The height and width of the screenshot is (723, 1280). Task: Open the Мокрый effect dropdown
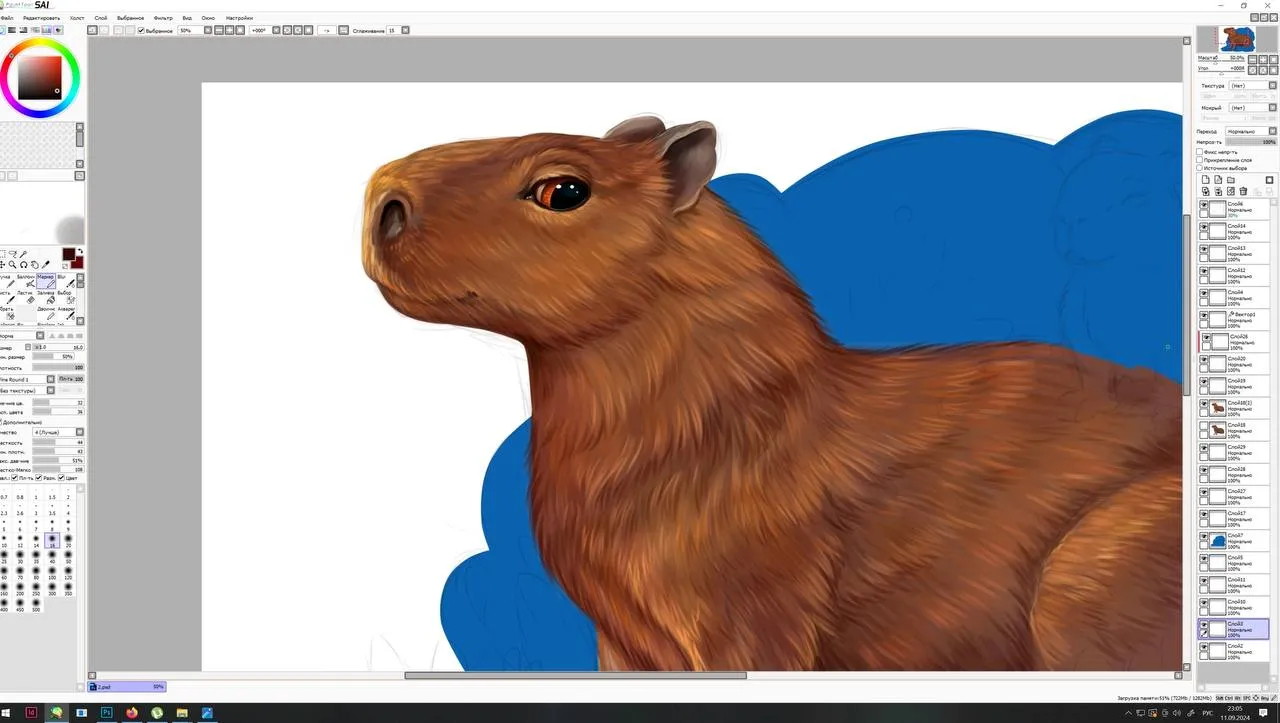(1252, 108)
